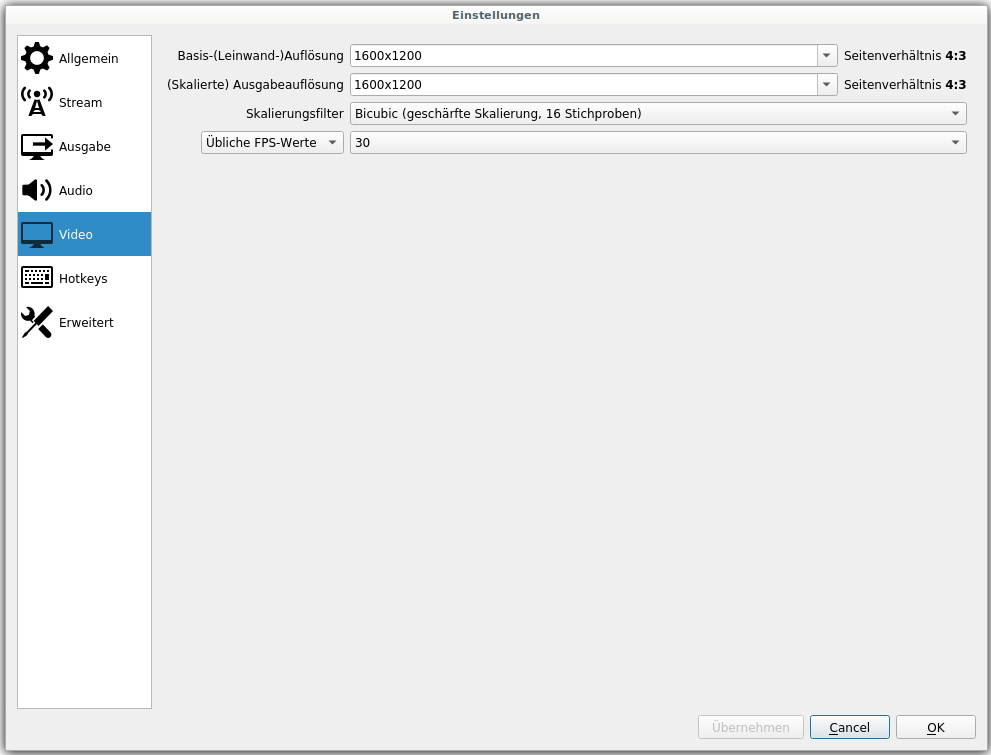Open the (Skalierte) Ausgabeauflösung dropdown arrow
This screenshot has width=991, height=755.
[827, 85]
